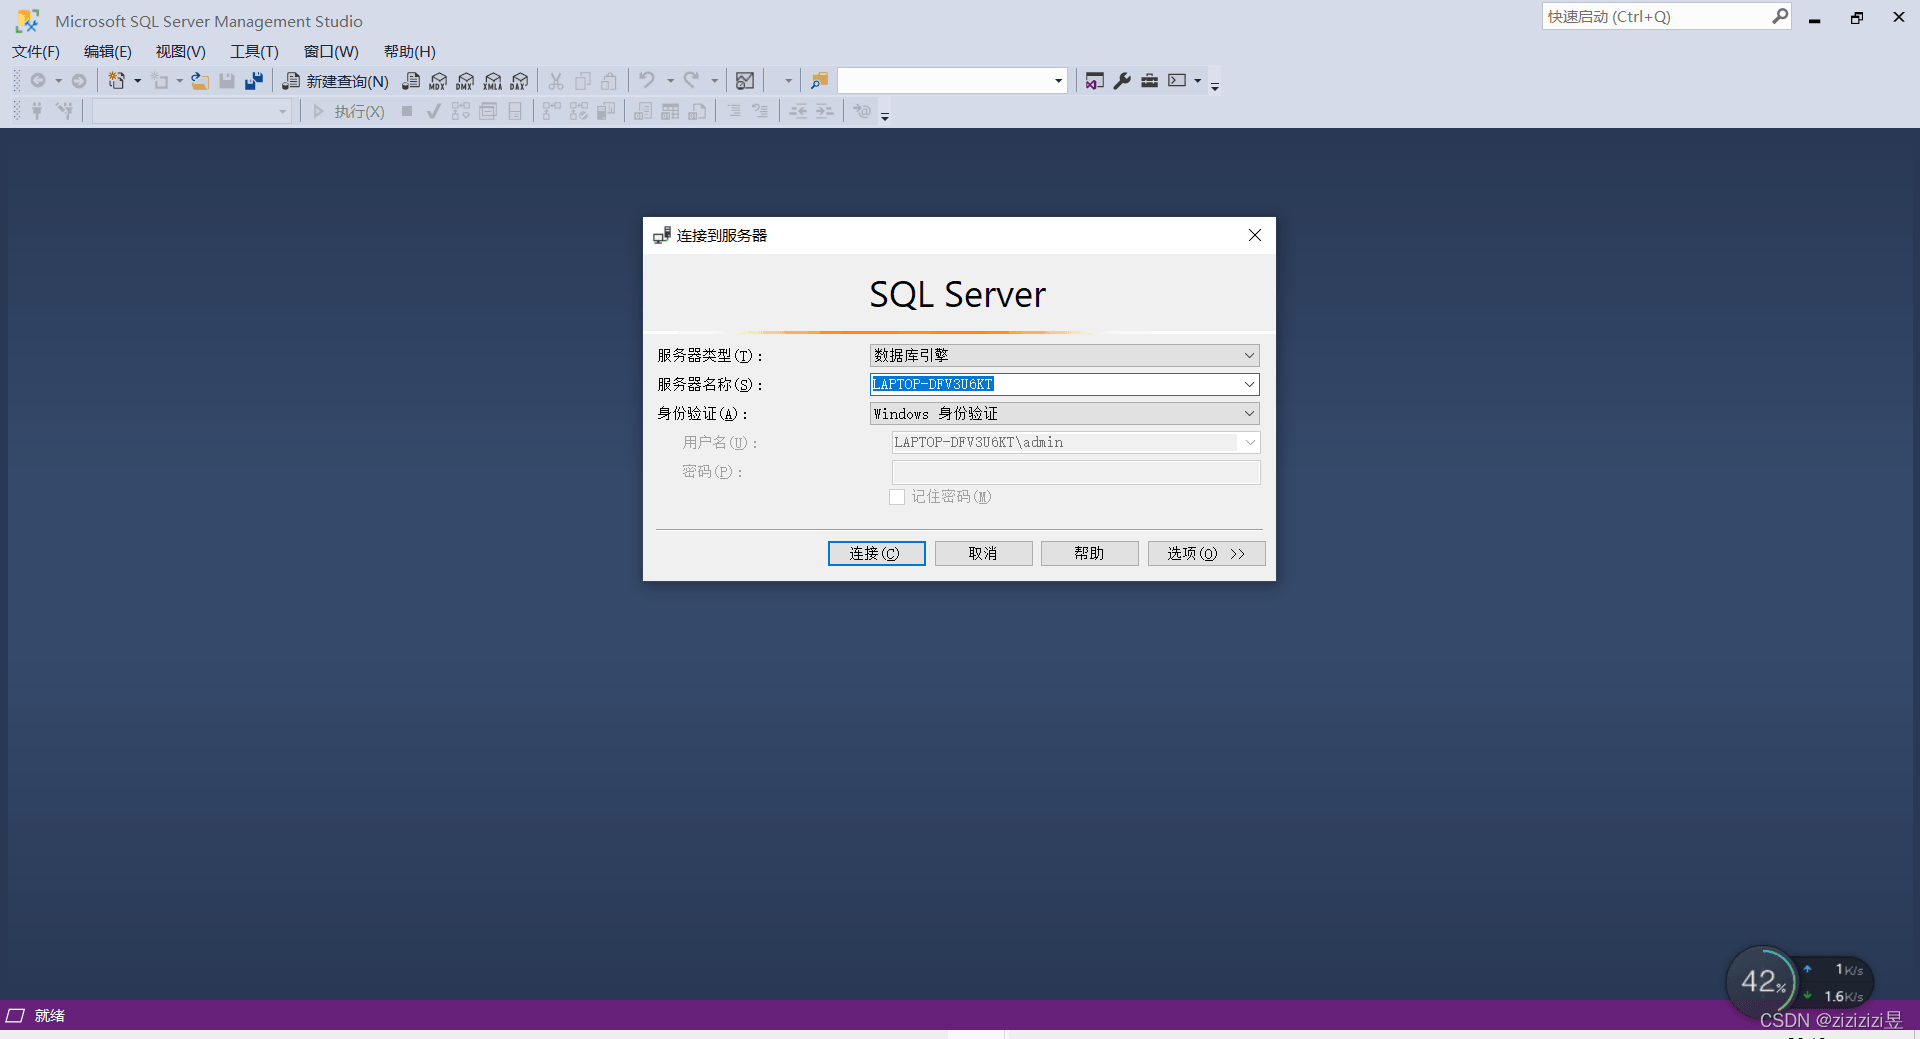Open the available databases combo box

191,111
